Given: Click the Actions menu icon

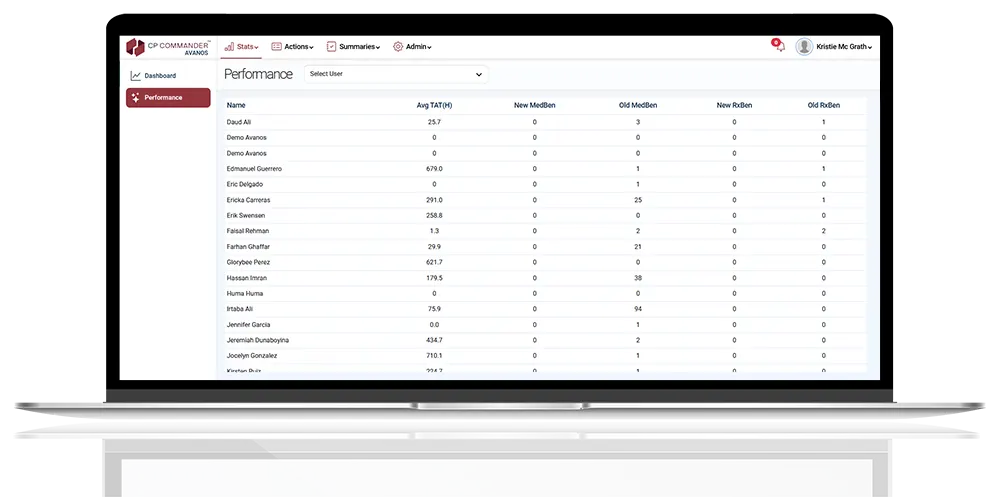Looking at the screenshot, I should (276, 47).
